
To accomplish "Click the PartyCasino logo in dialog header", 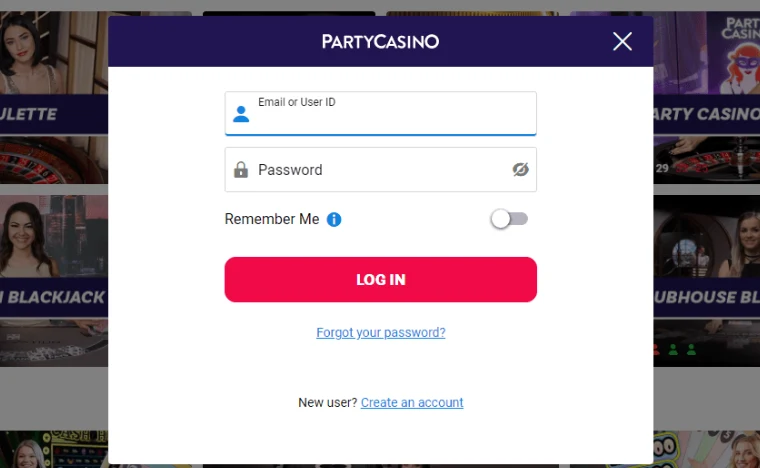I will 380,41.
